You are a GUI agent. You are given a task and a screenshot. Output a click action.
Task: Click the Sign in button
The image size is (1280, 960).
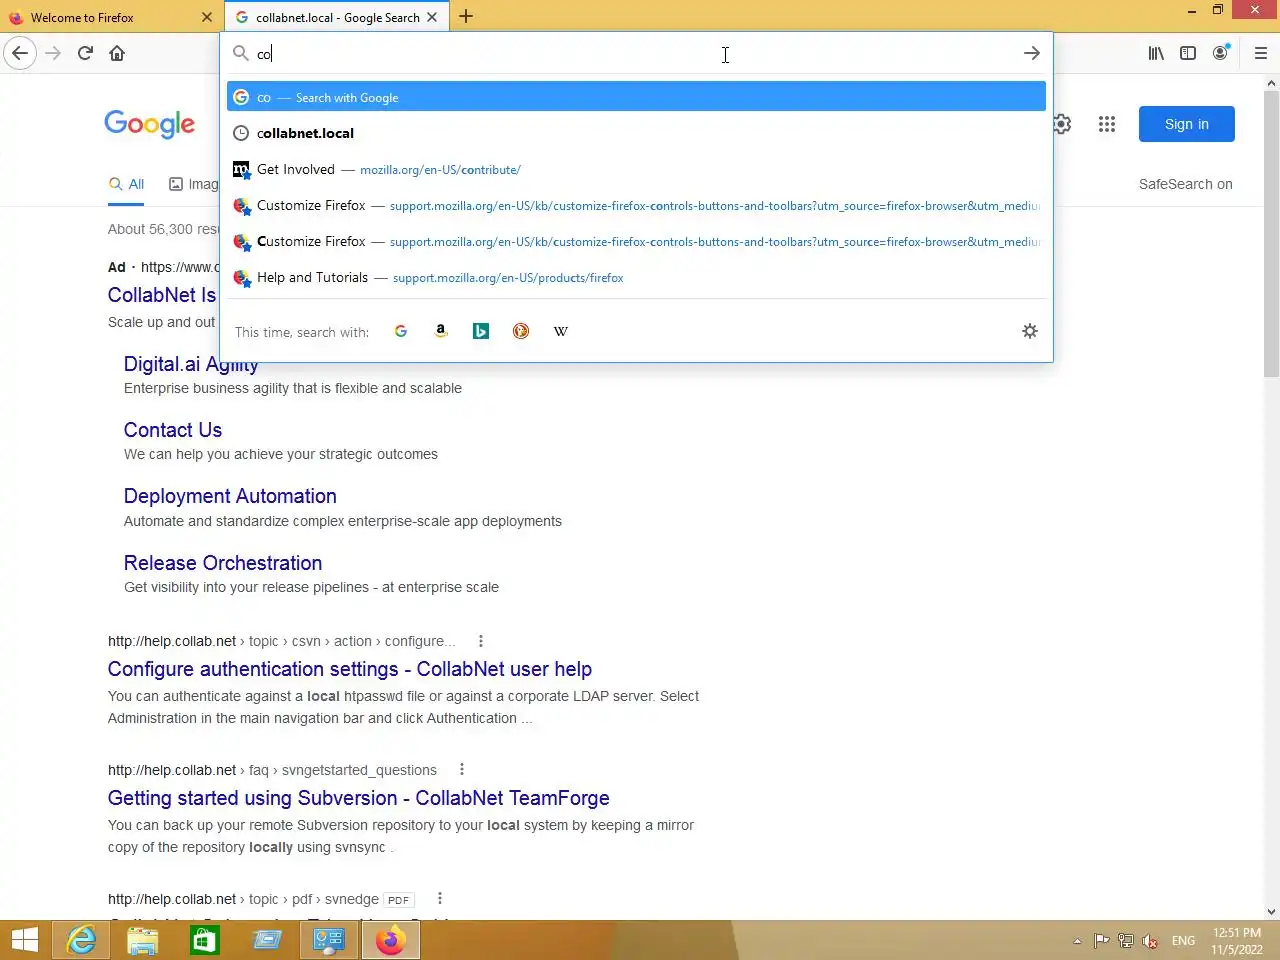[x=1186, y=124]
